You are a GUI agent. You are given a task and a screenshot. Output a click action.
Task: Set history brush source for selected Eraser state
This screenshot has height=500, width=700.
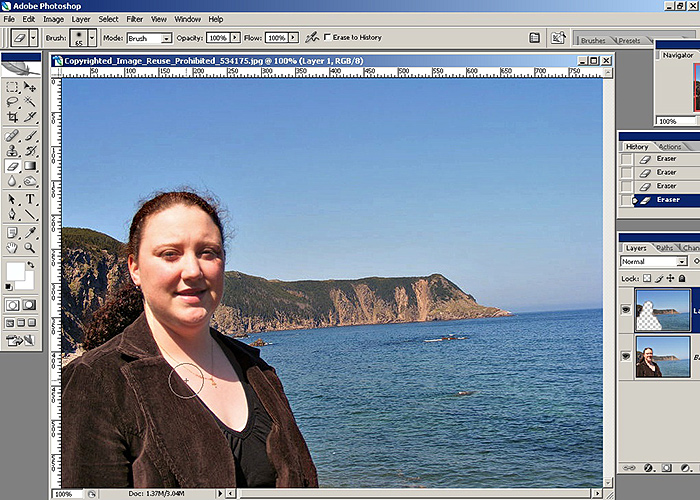[x=626, y=200]
